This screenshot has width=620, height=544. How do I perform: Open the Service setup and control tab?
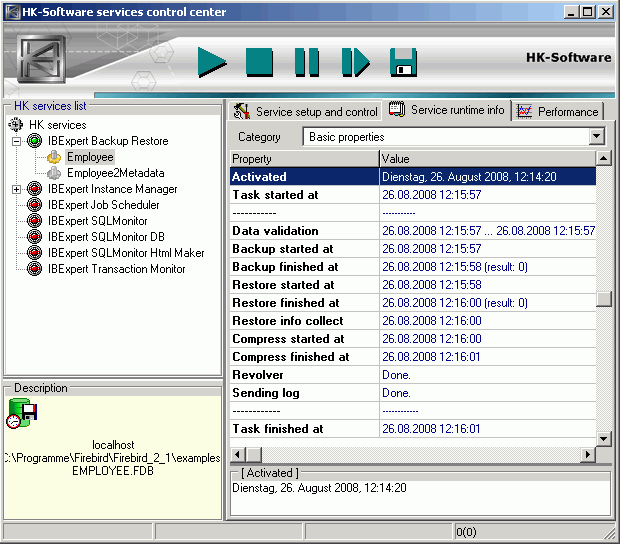(x=306, y=111)
